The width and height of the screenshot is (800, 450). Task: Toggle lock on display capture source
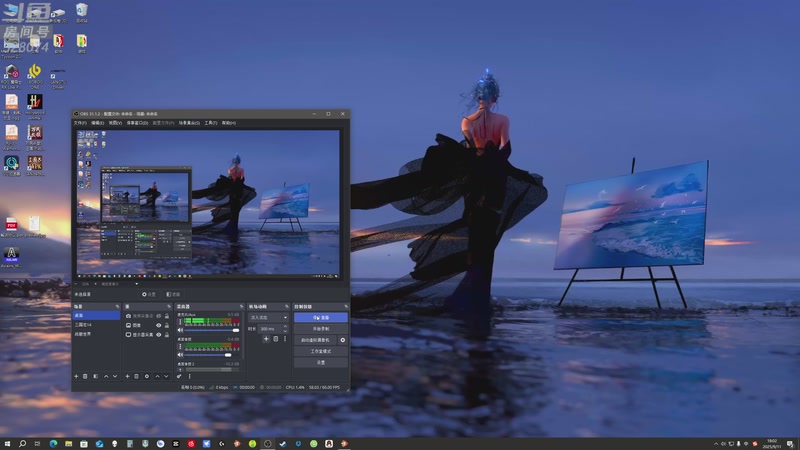pyautogui.click(x=167, y=335)
